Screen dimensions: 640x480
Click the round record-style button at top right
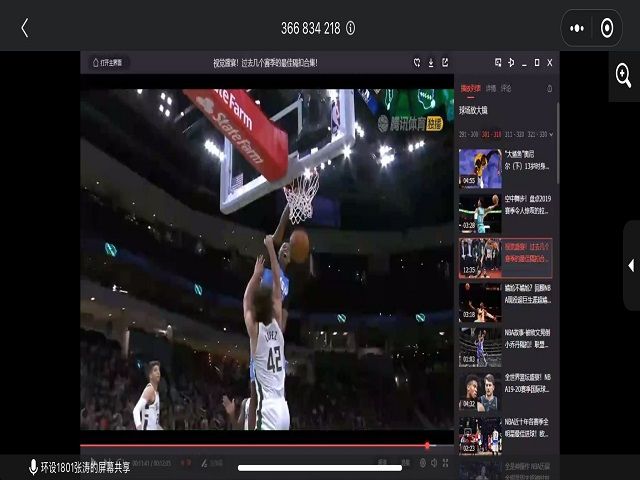(605, 28)
